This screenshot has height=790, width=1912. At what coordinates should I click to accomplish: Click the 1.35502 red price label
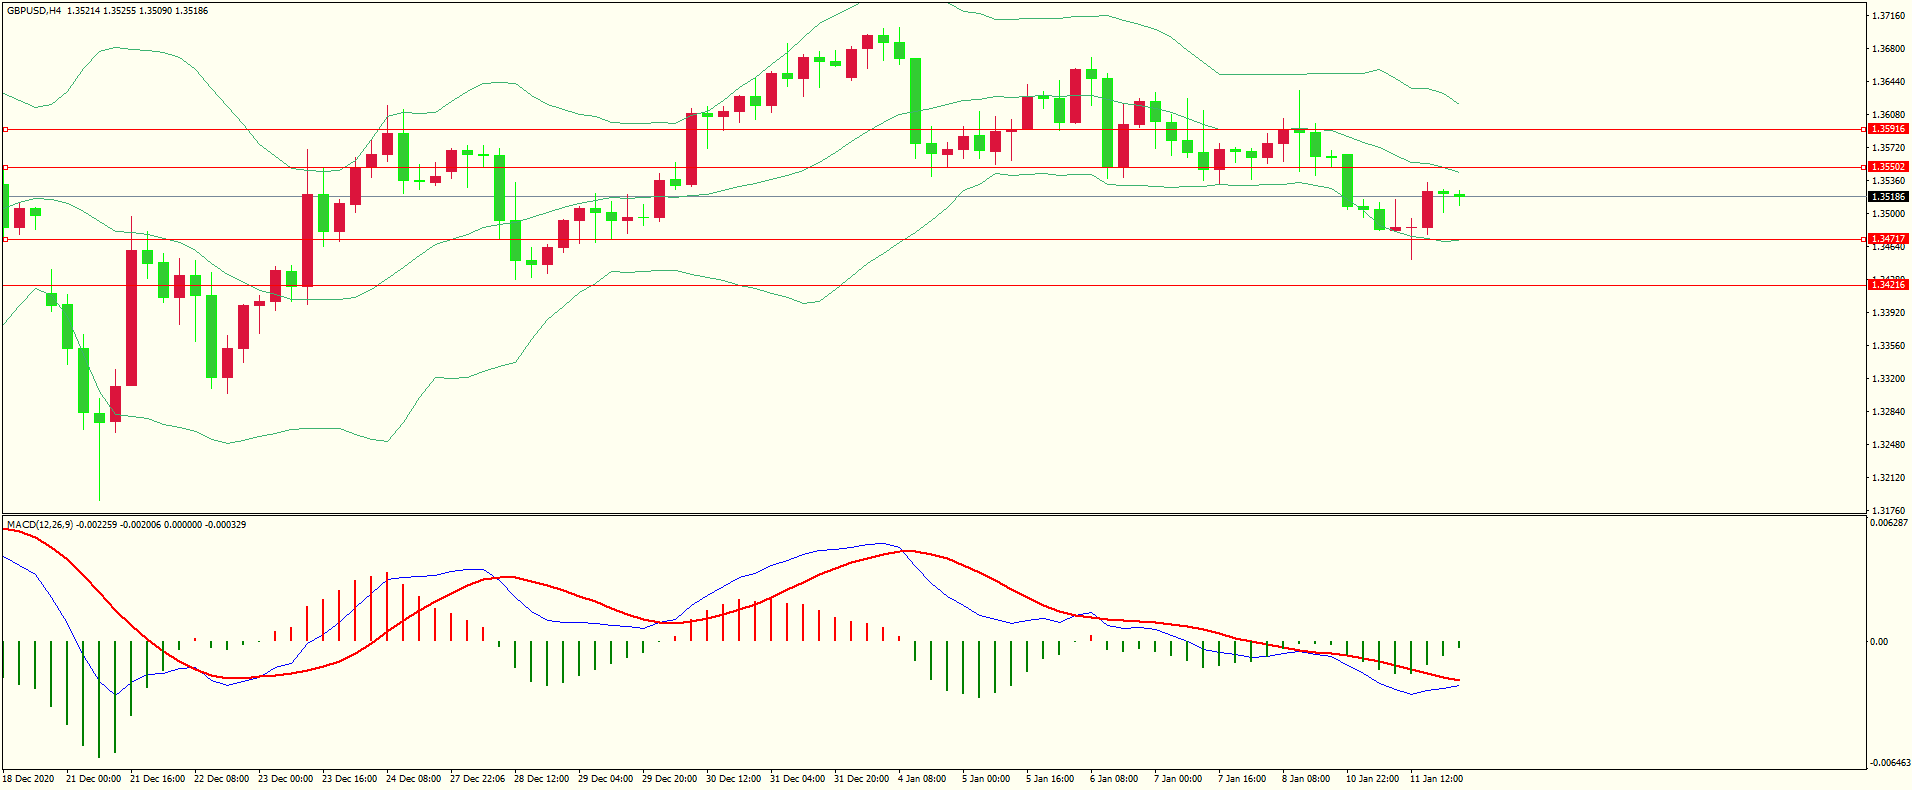click(x=1888, y=167)
